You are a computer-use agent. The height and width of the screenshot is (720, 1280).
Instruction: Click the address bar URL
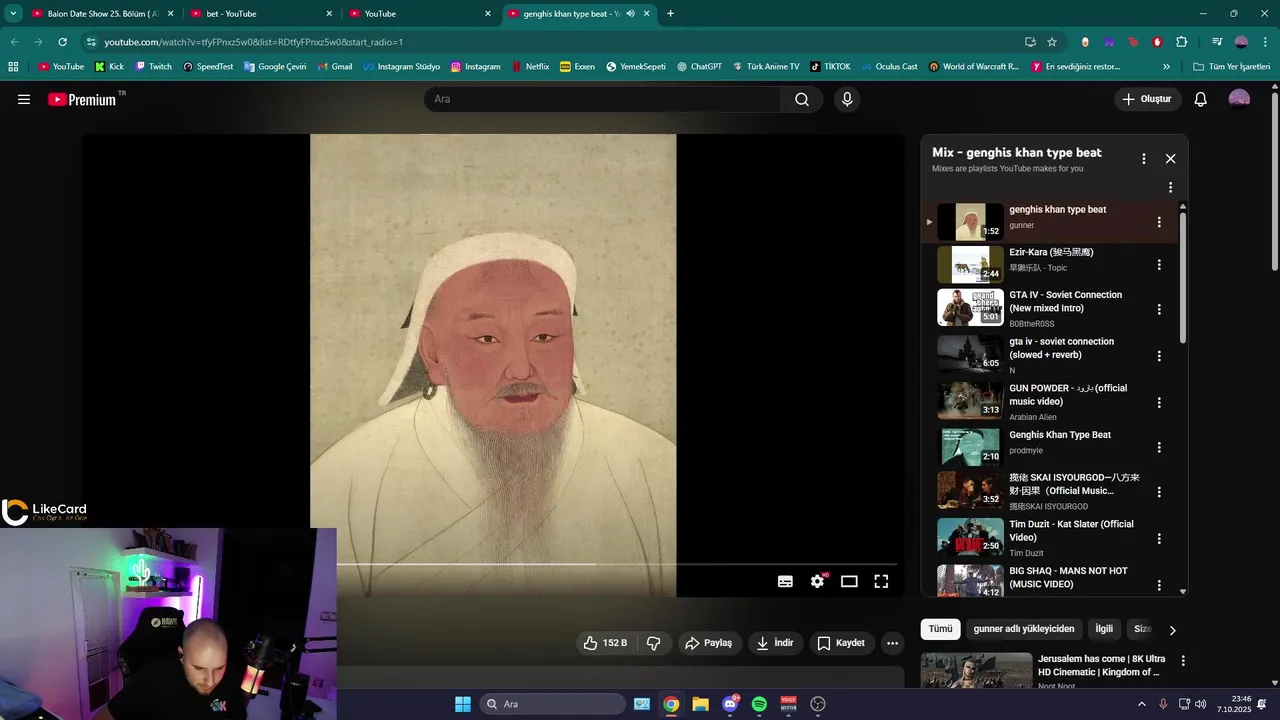click(254, 42)
